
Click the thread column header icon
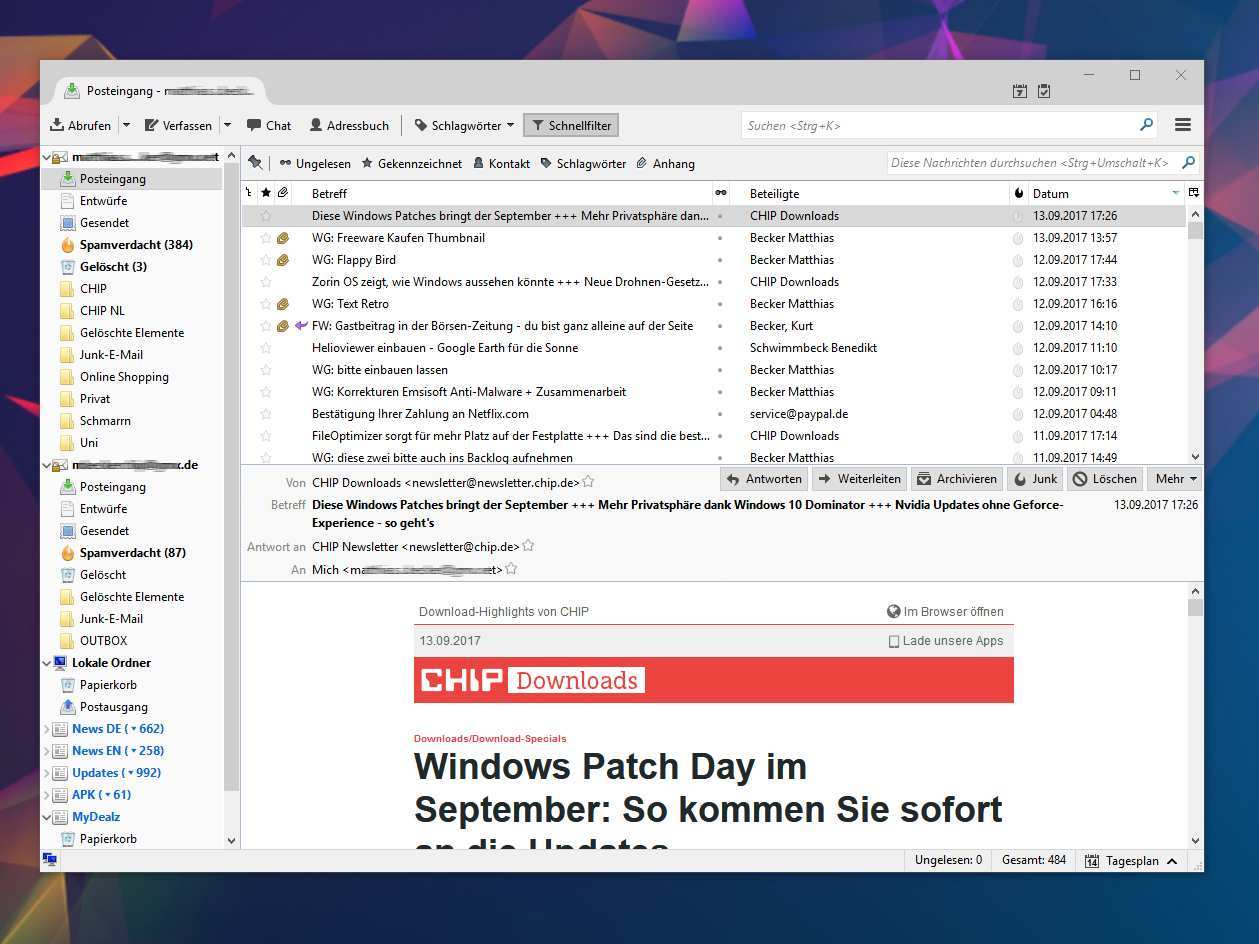point(248,193)
